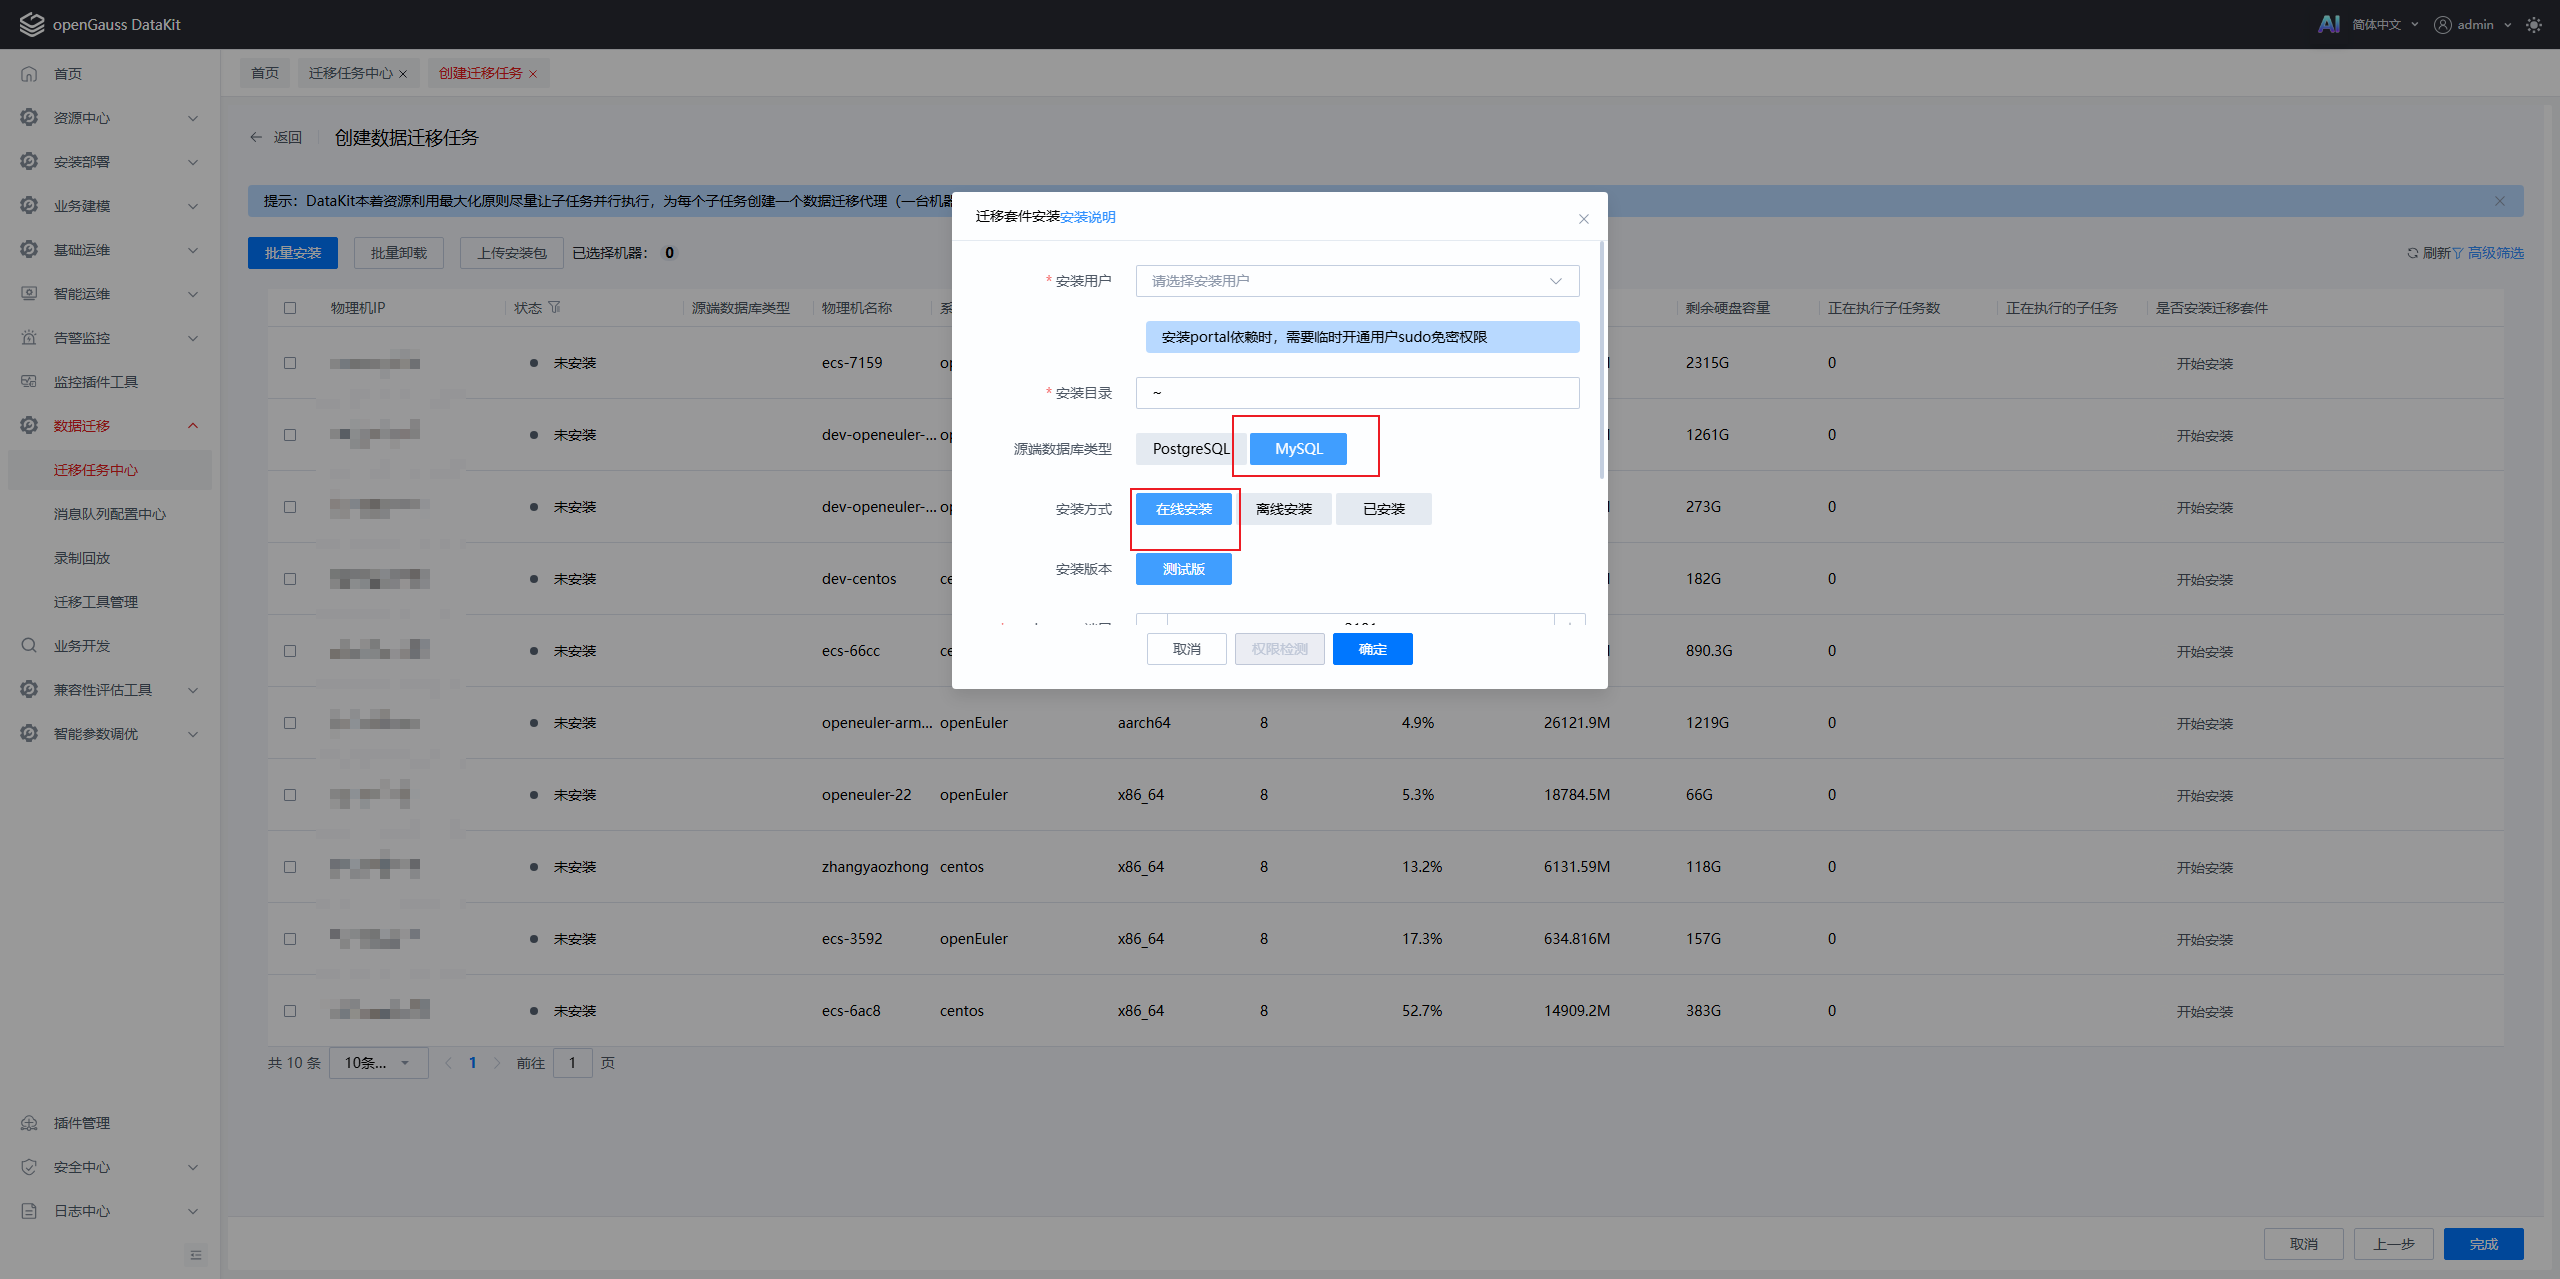This screenshot has height=1279, width=2560.
Task: Close the 迁移任务中心 tab
Action: (x=403, y=74)
